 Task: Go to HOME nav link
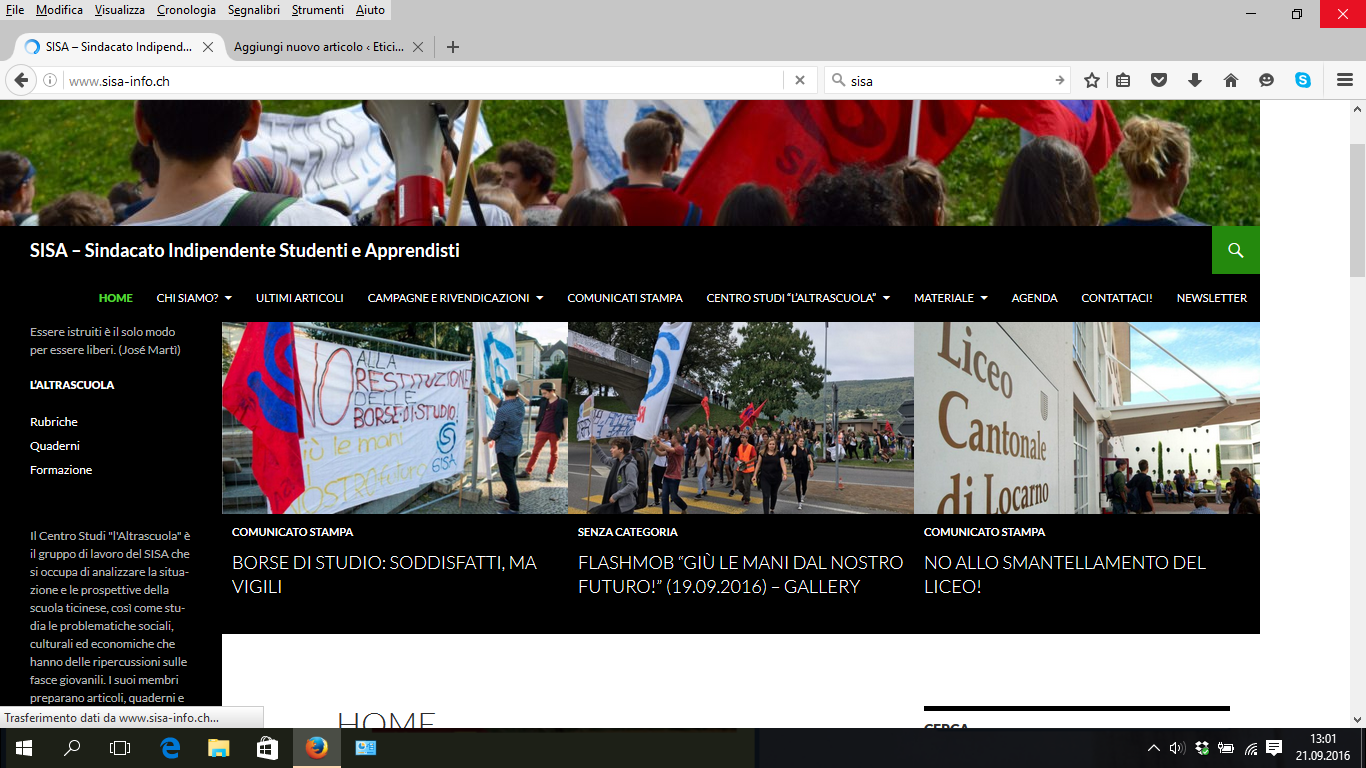click(116, 298)
